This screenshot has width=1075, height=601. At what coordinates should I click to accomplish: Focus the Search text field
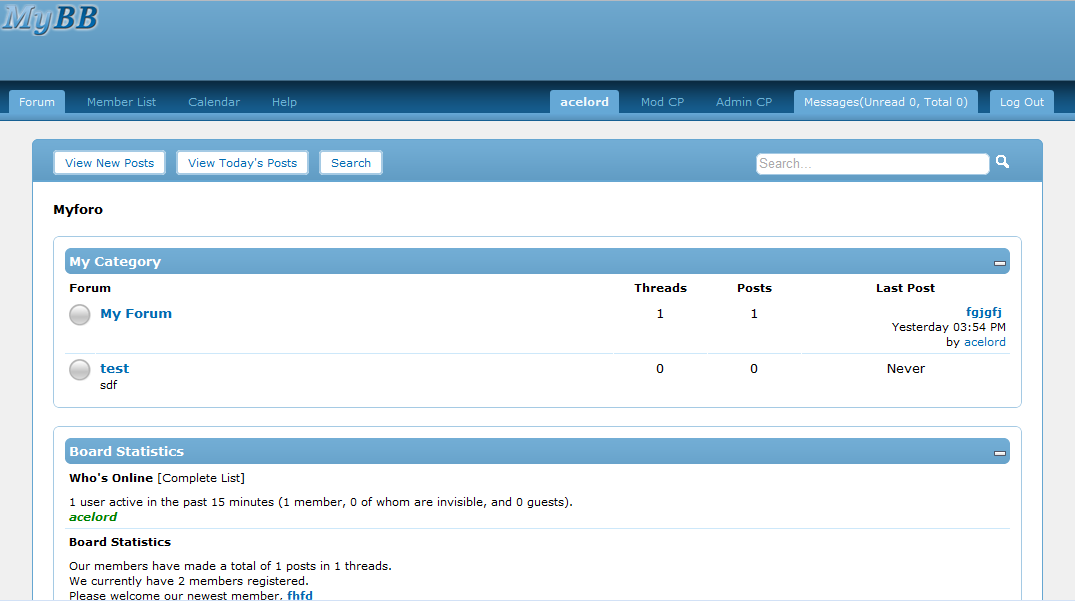pos(872,164)
